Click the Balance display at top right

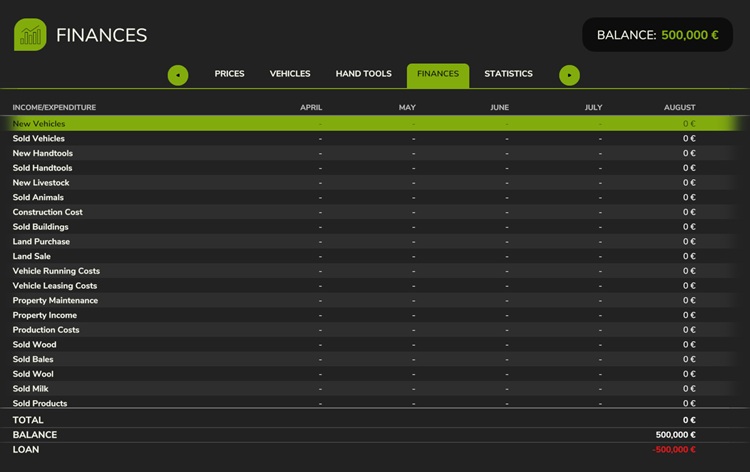657,35
